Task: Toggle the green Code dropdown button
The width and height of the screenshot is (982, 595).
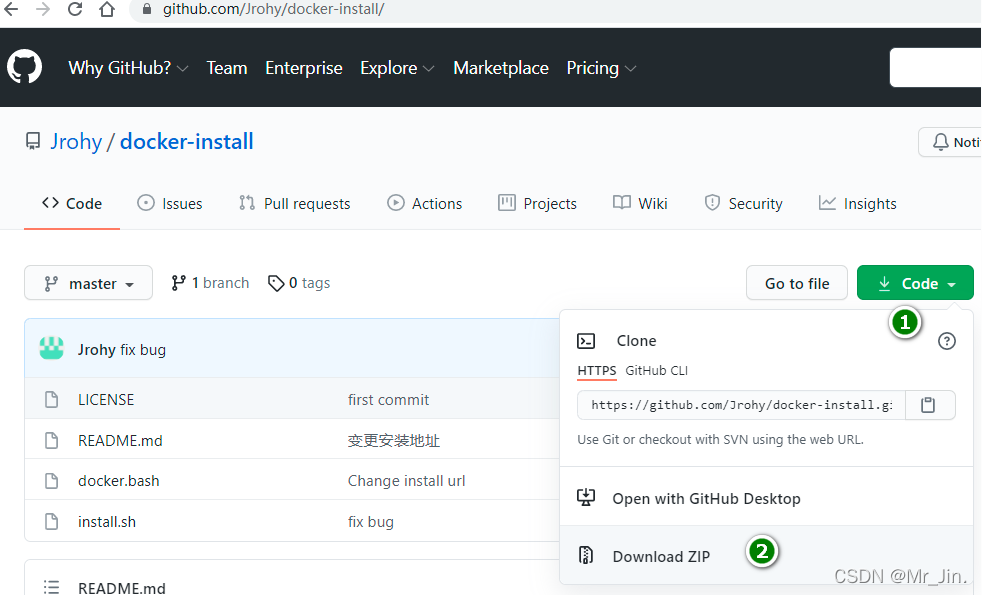Action: coord(915,283)
